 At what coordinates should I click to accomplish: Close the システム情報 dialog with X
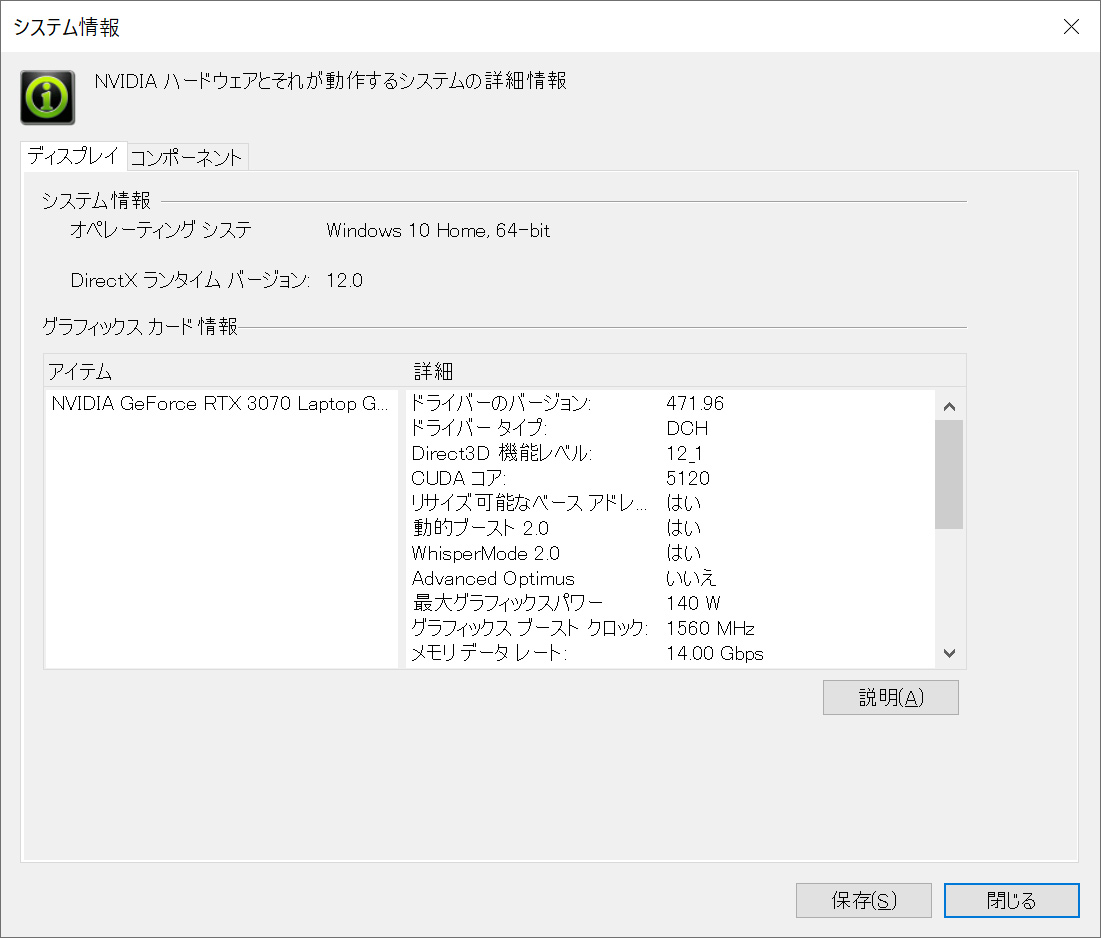tap(1071, 27)
